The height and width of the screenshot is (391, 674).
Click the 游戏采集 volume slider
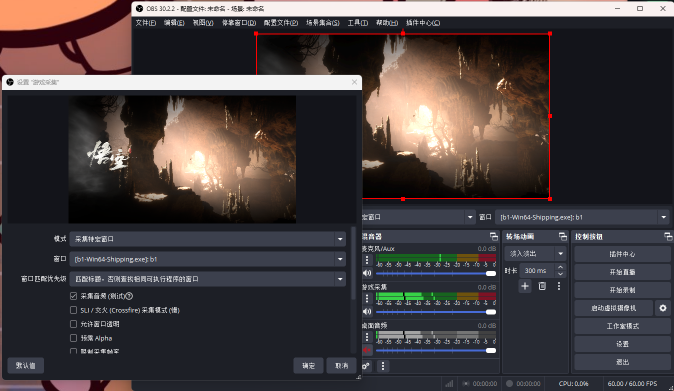pyautogui.click(x=436, y=312)
